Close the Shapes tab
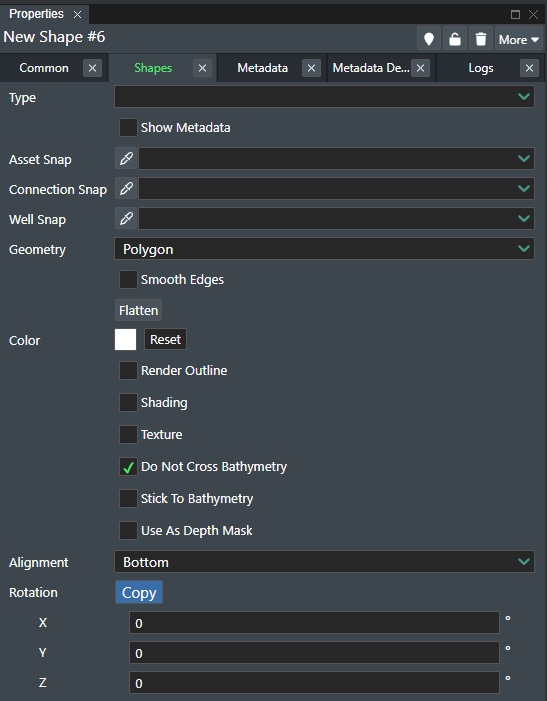The width and height of the screenshot is (547, 701). click(x=202, y=68)
